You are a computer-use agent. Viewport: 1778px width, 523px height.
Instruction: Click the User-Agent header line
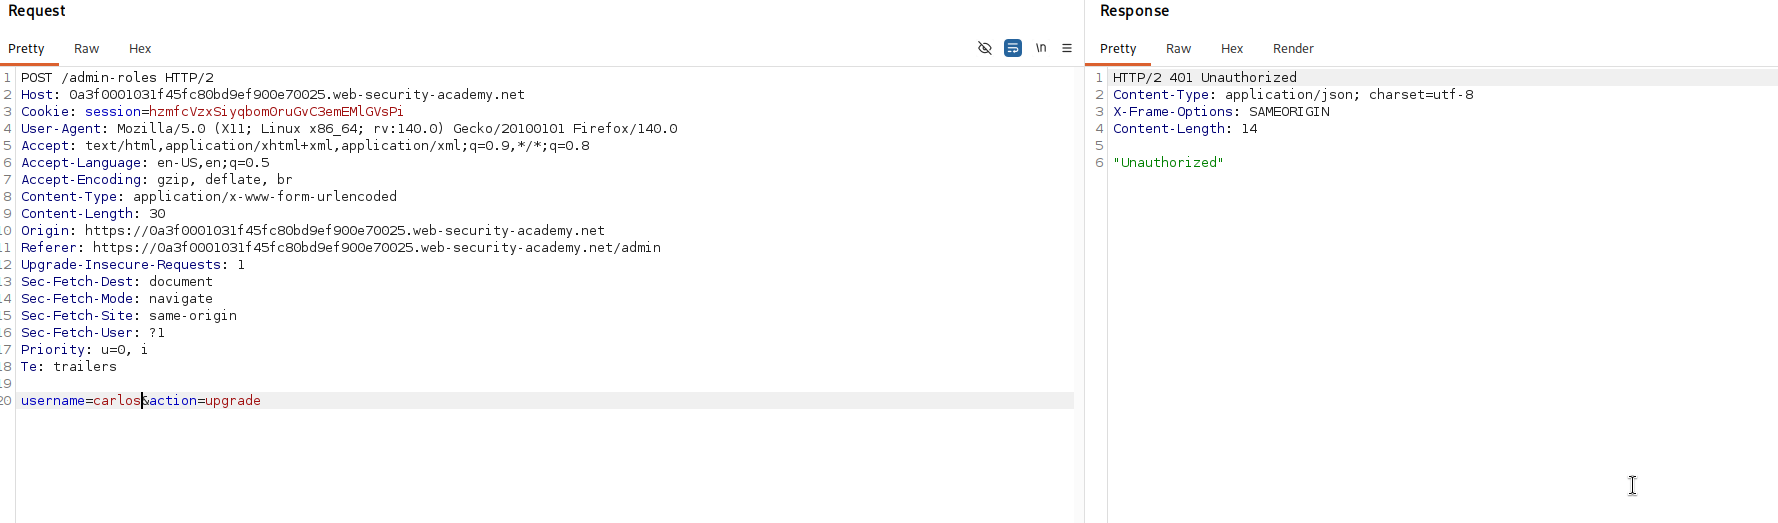[x=349, y=128]
